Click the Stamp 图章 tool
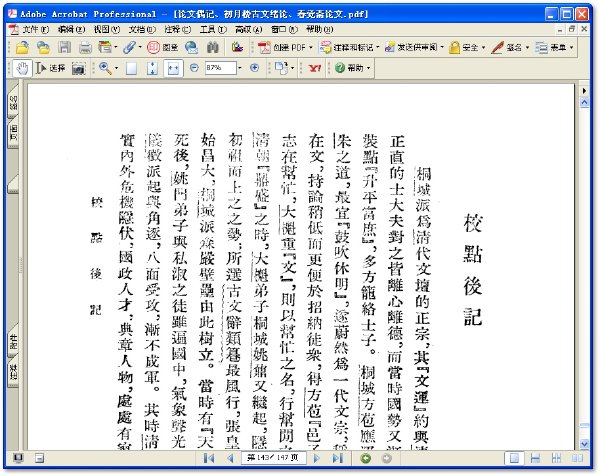Image resolution: width=600 pixels, height=476 pixels. (x=163, y=47)
